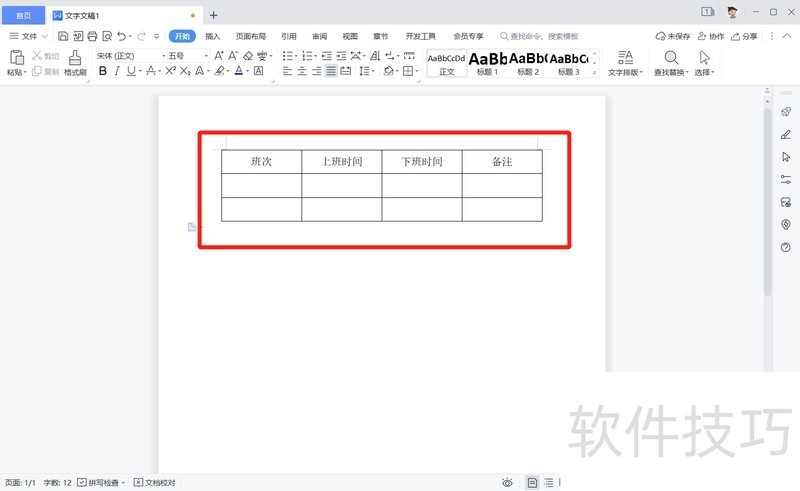Image resolution: width=800 pixels, height=491 pixels.
Task: Apply the Heading 2 (标题 2) style
Action: pos(528,63)
